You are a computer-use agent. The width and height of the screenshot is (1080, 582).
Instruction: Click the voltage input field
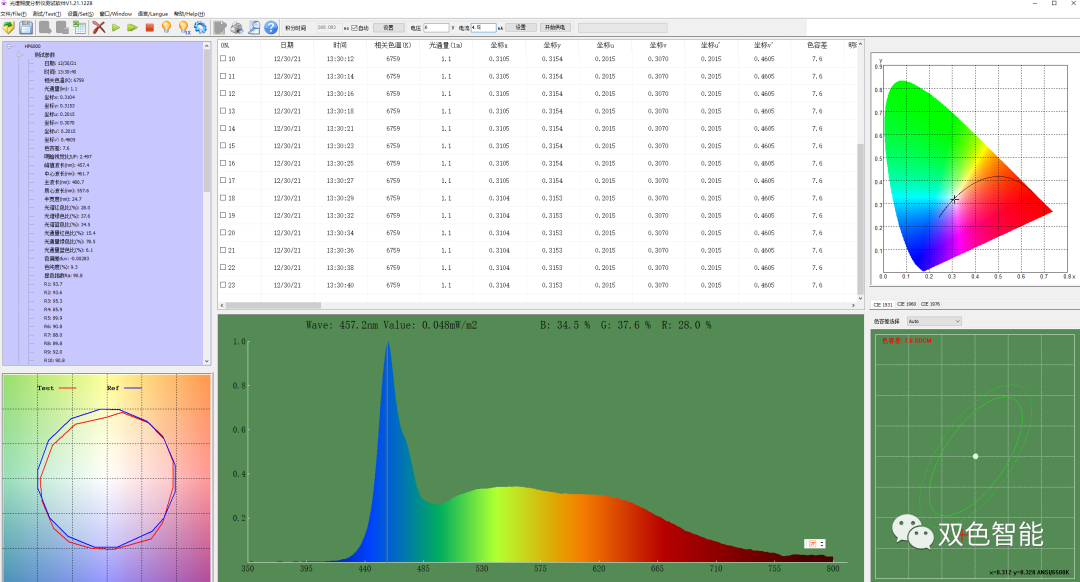(x=436, y=28)
